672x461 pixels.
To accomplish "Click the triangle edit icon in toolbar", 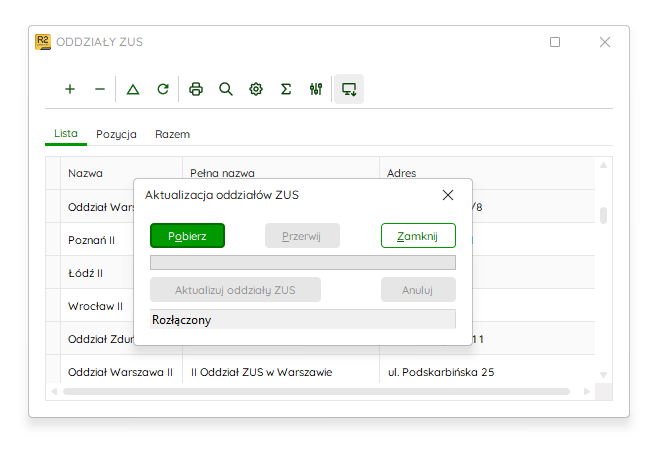I will (x=133, y=89).
